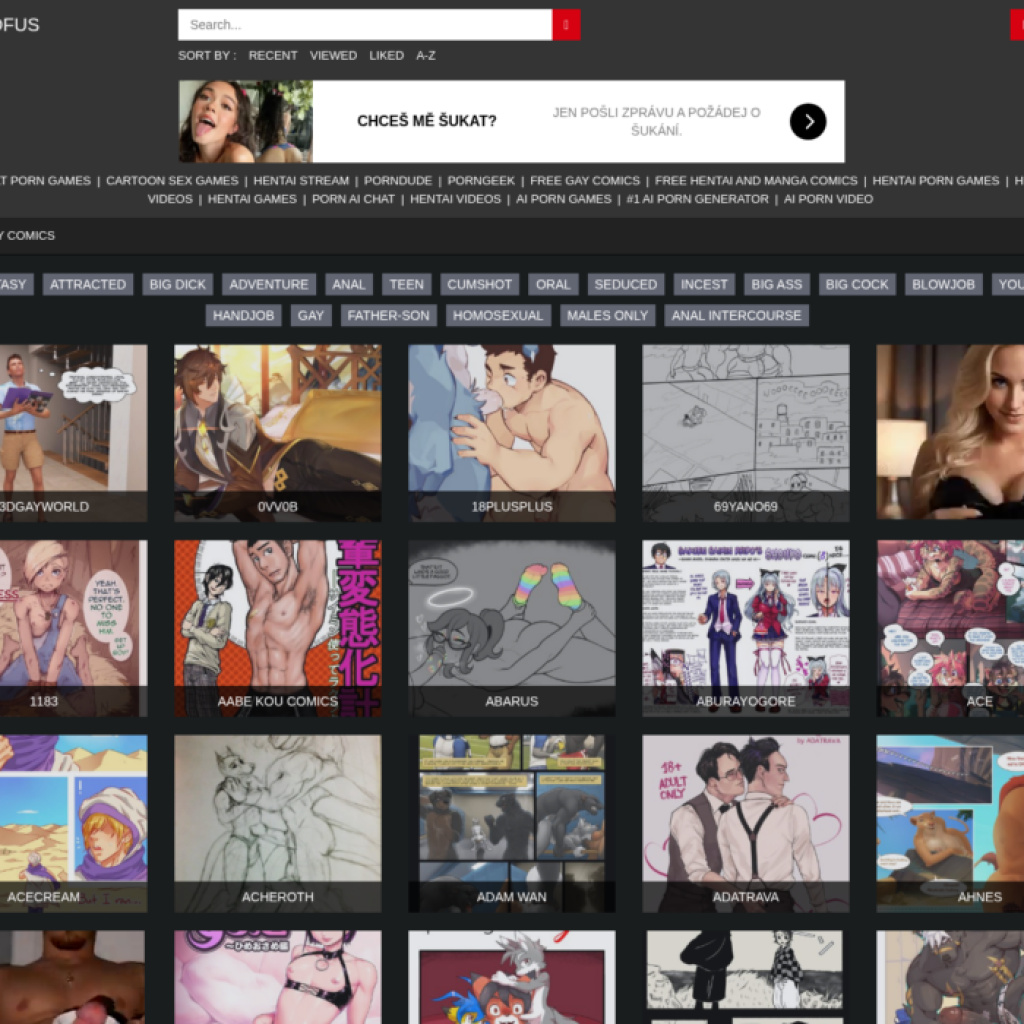This screenshot has height=1024, width=1024.
Task: Click the red search submit button
Action: 566,25
